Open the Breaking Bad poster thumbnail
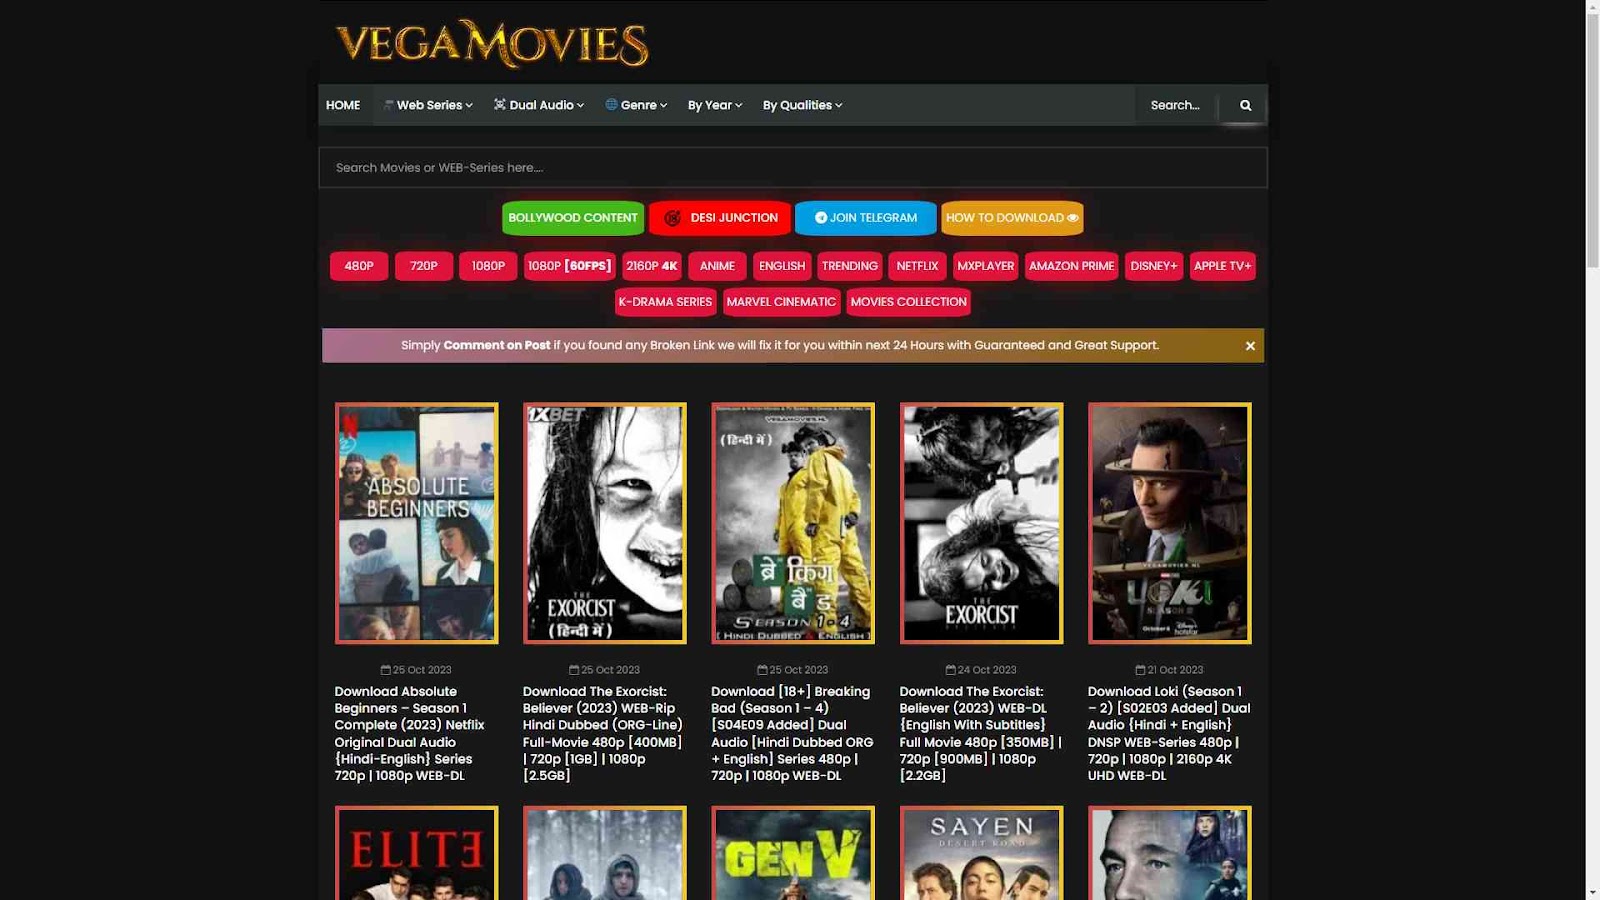Viewport: 1600px width, 900px height. click(x=792, y=523)
